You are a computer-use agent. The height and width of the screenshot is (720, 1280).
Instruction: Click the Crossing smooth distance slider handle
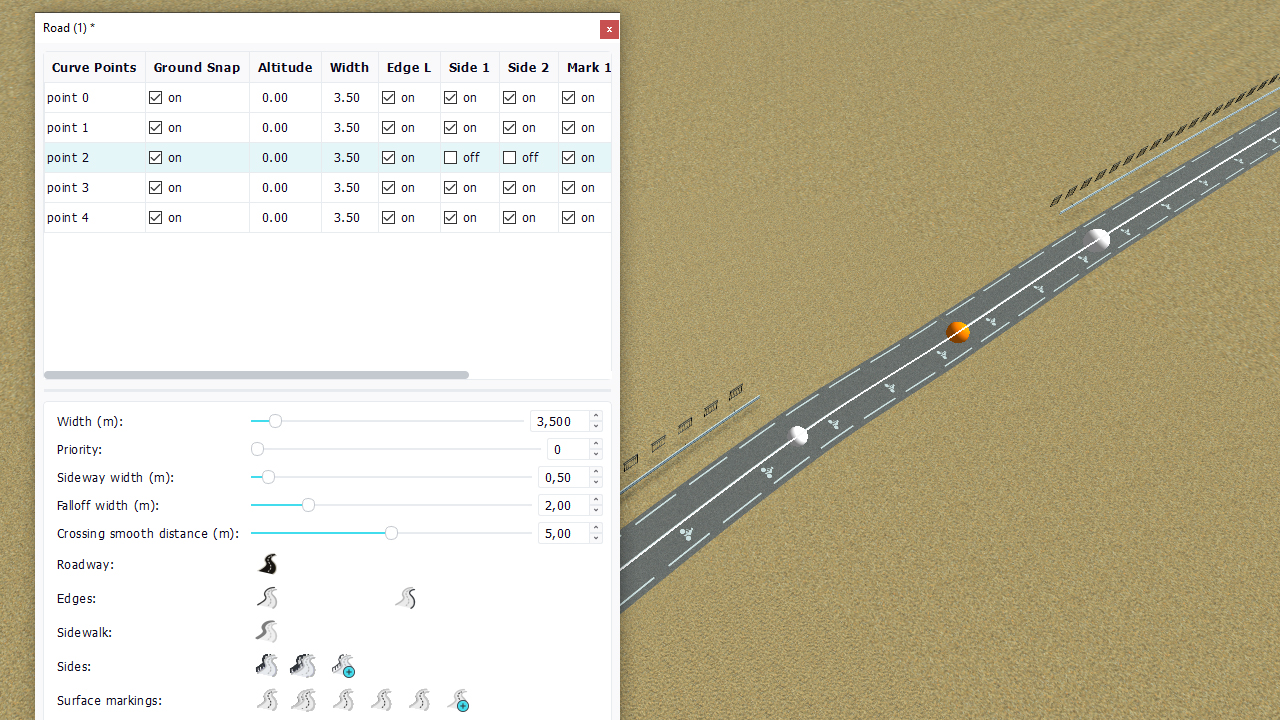[391, 533]
